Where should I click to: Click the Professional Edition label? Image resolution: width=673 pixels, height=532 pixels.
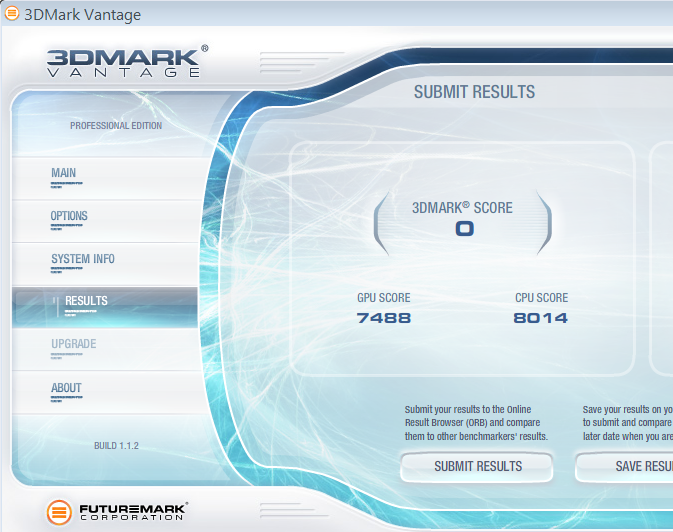point(116,126)
